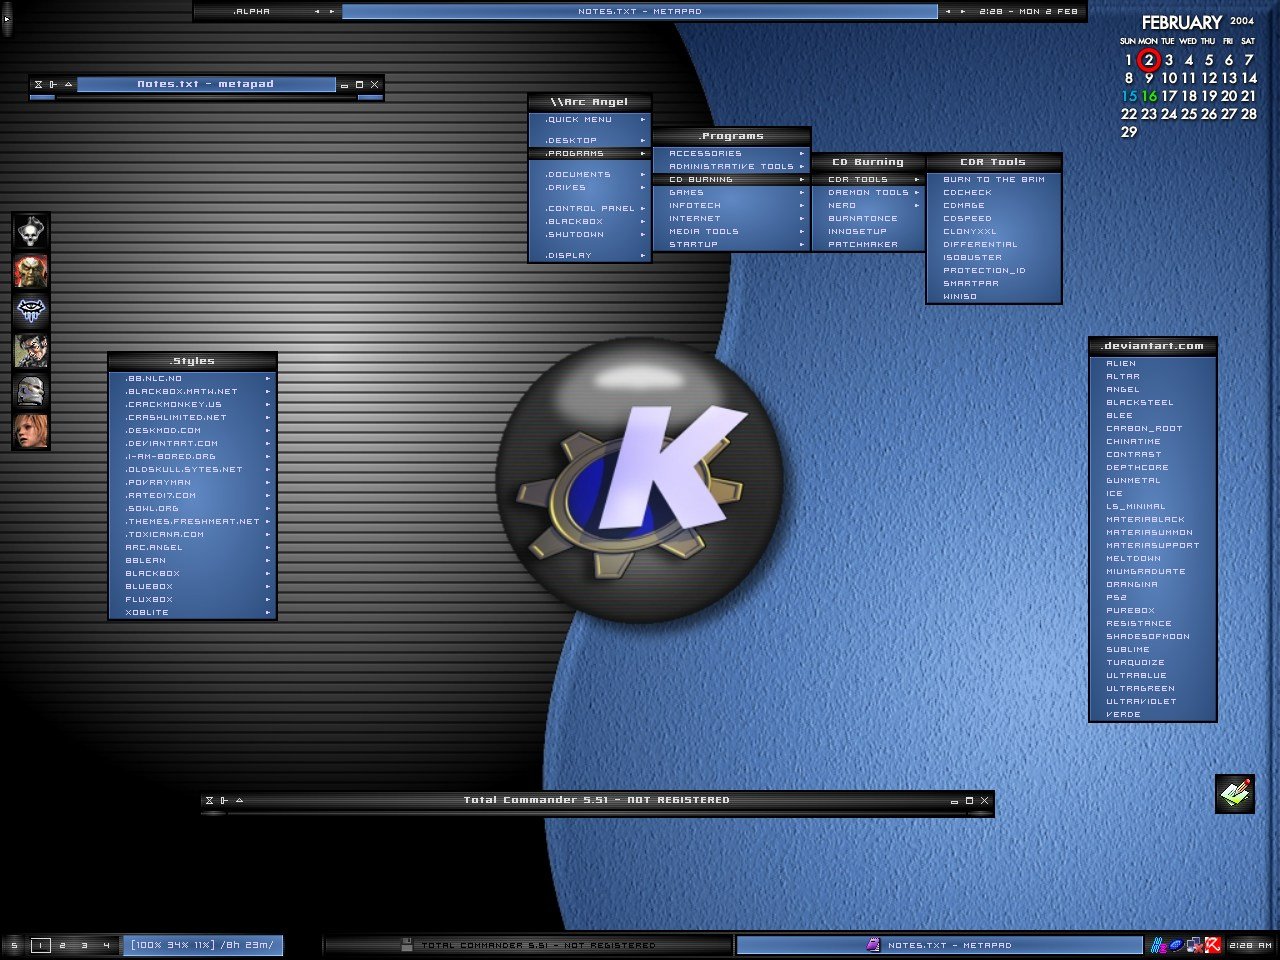Click the PureBox style entry
Screen dimensions: 1280x960
[1152, 611]
